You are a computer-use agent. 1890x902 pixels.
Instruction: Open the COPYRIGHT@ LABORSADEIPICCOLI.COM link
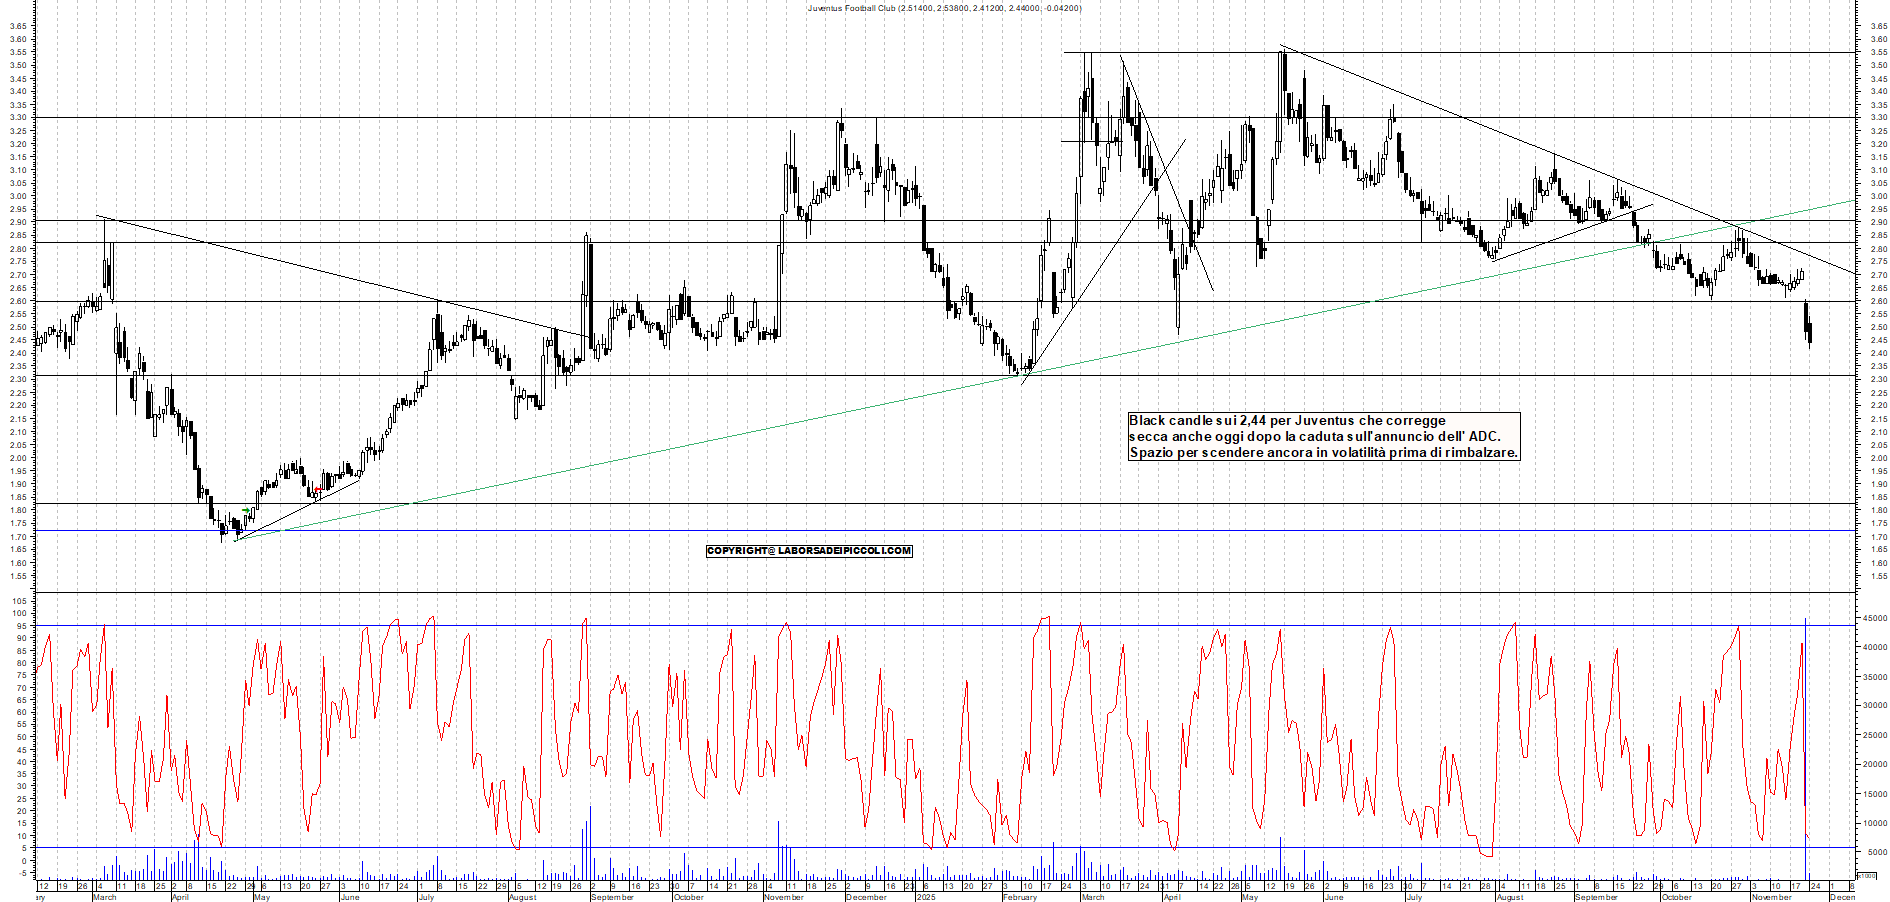(x=808, y=550)
